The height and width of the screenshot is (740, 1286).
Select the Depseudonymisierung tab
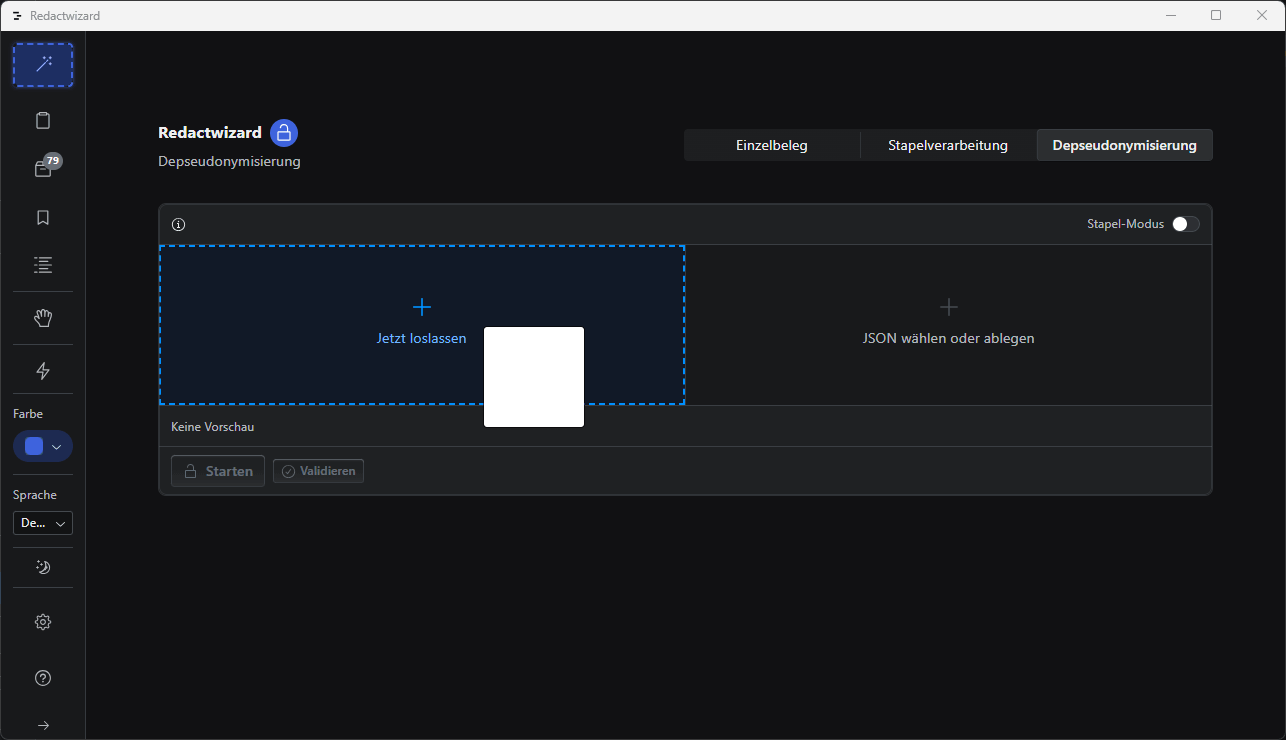[1125, 145]
